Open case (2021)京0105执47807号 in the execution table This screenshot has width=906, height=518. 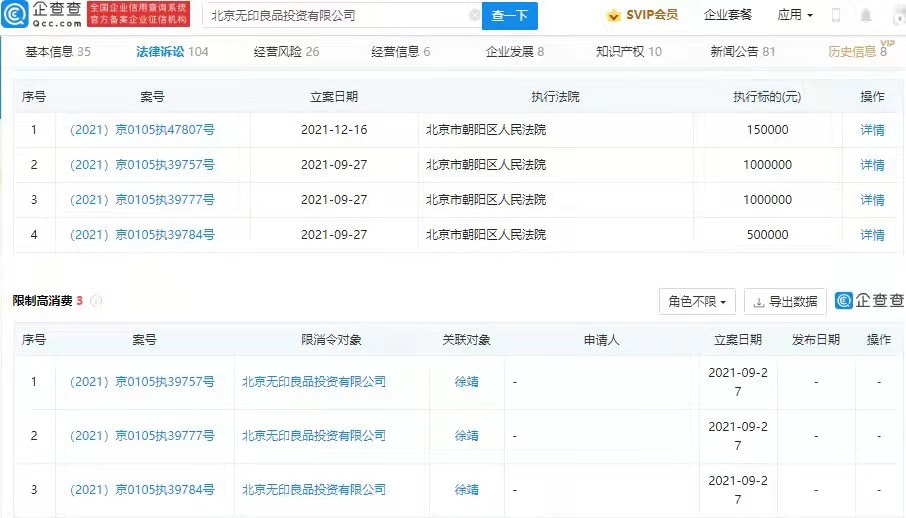[x=142, y=130]
